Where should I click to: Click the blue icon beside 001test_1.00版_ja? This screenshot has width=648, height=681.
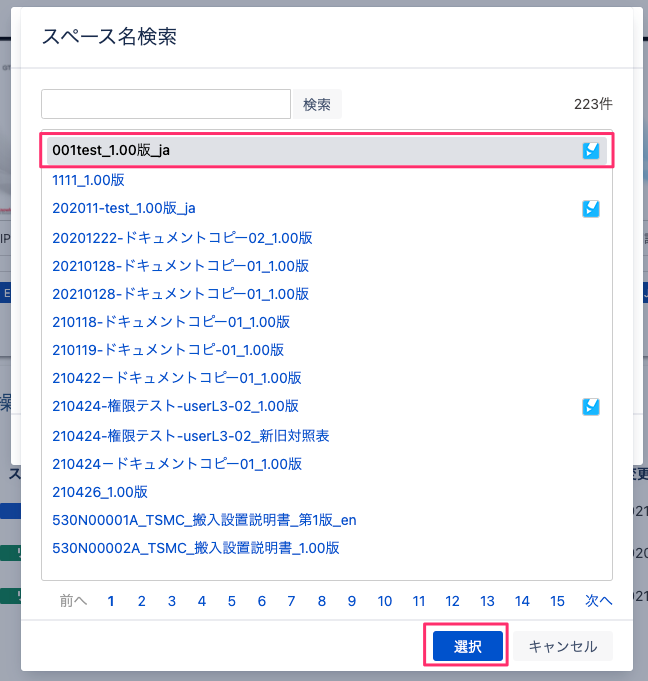[591, 151]
